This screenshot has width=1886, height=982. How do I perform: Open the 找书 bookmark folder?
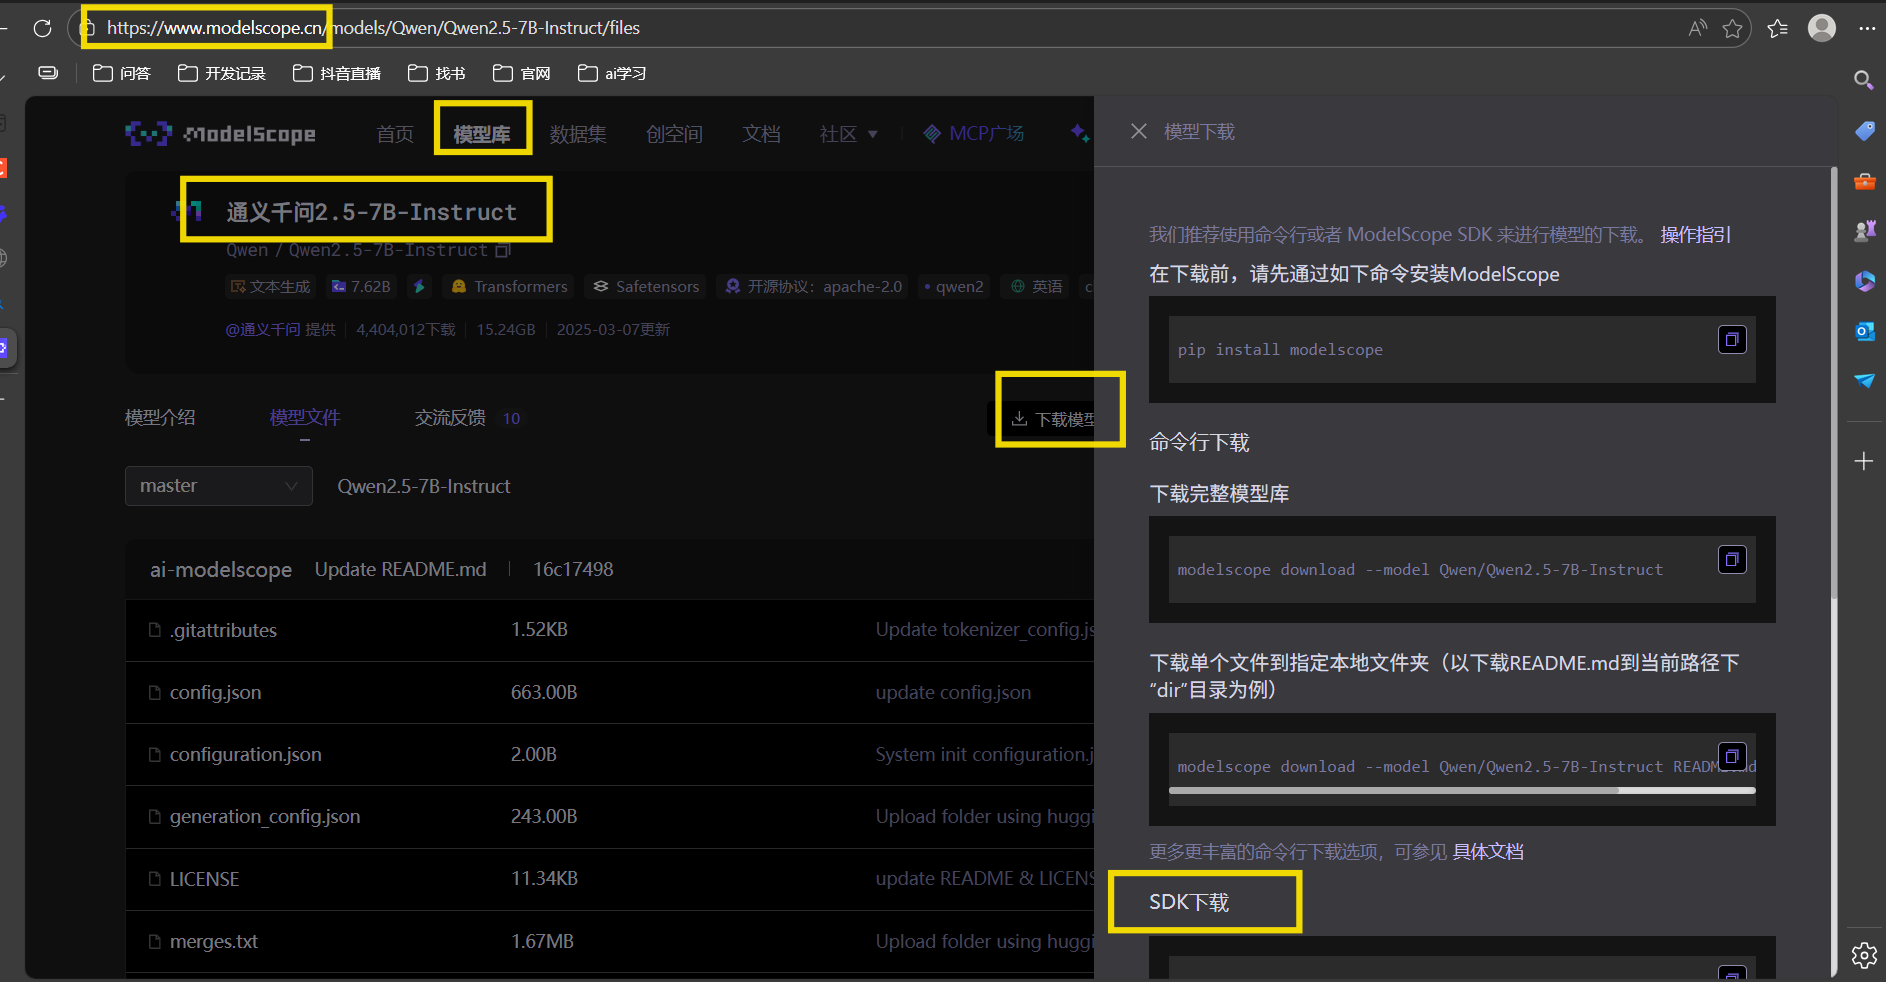pyautogui.click(x=437, y=73)
